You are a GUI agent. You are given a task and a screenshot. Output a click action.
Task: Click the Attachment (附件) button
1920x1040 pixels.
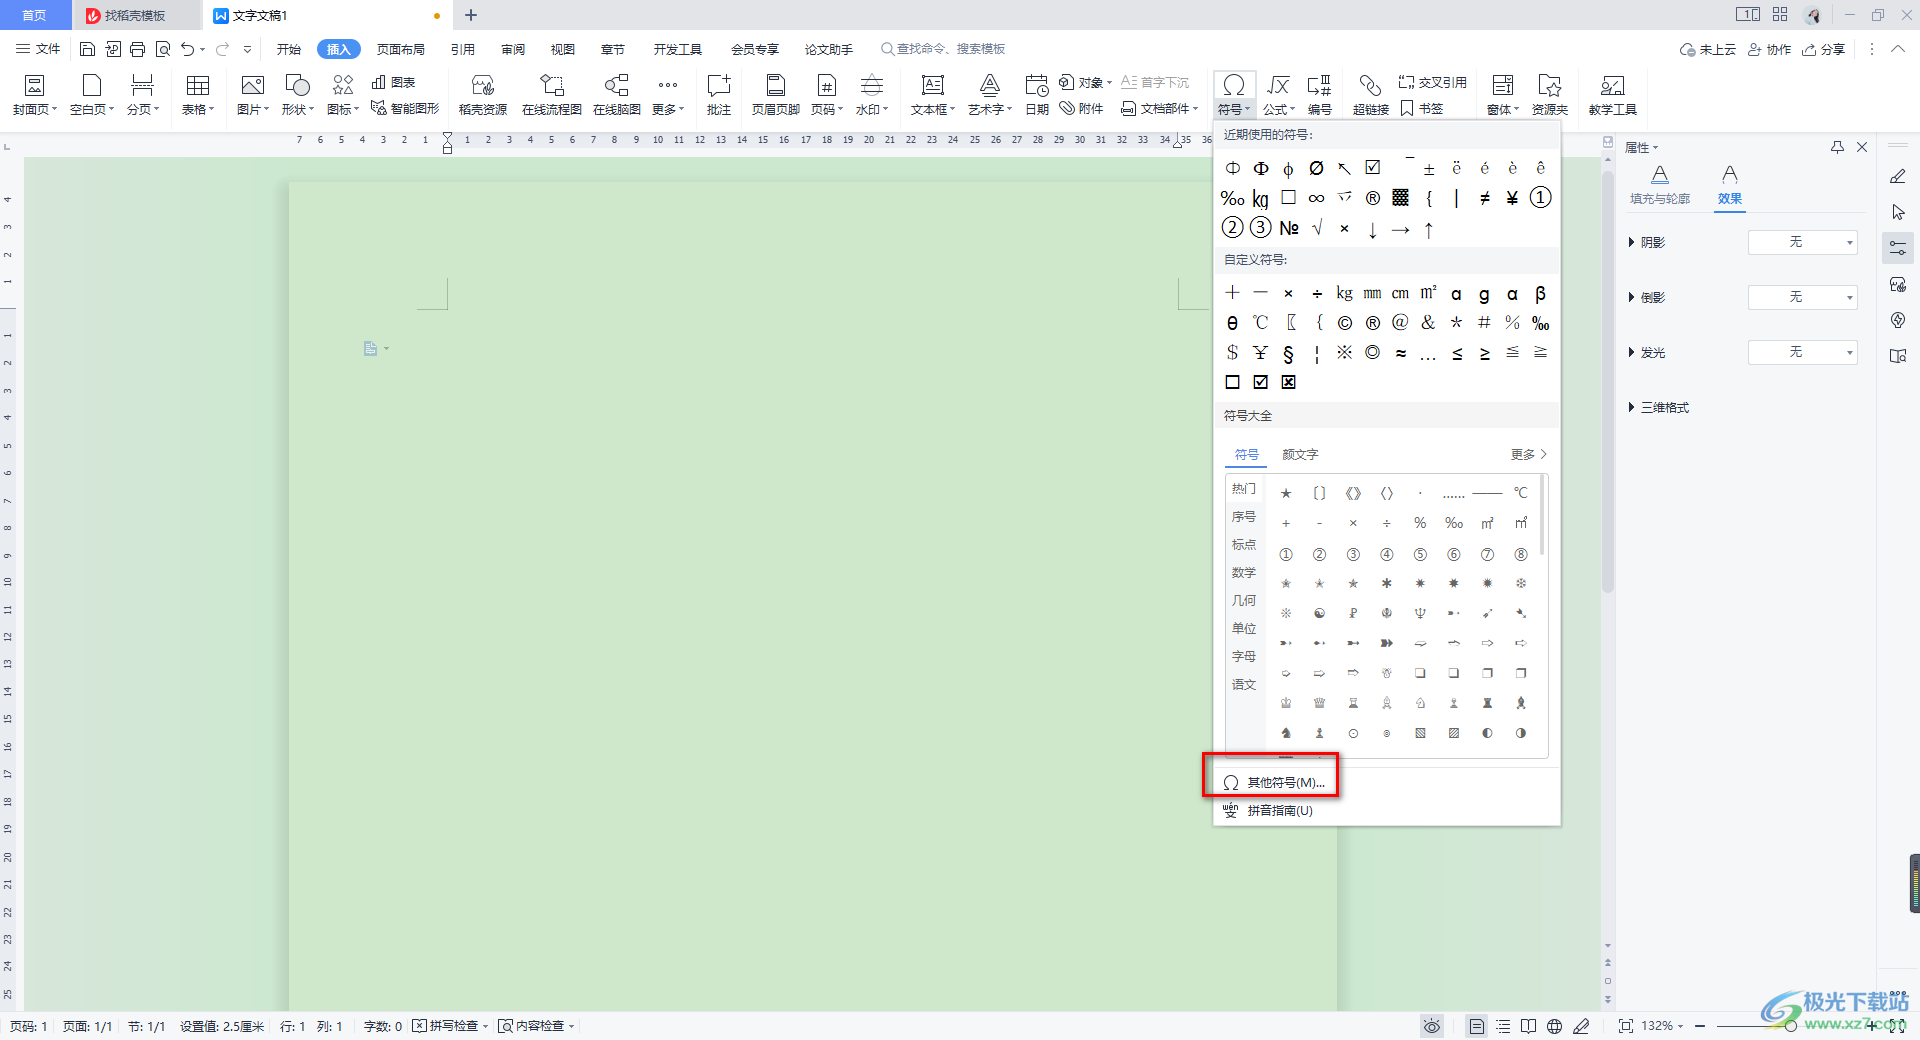coord(1081,108)
